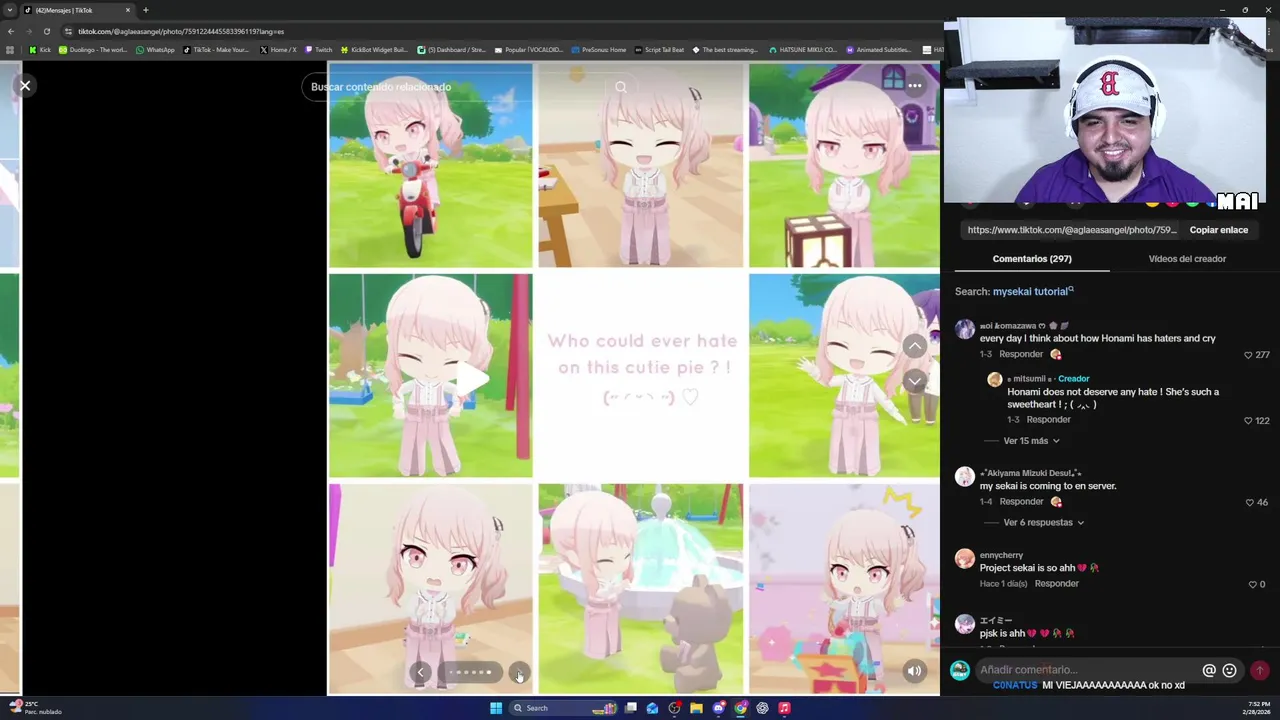The height and width of the screenshot is (720, 1280).
Task: Open the Twitch bookmark
Action: pyautogui.click(x=319, y=49)
